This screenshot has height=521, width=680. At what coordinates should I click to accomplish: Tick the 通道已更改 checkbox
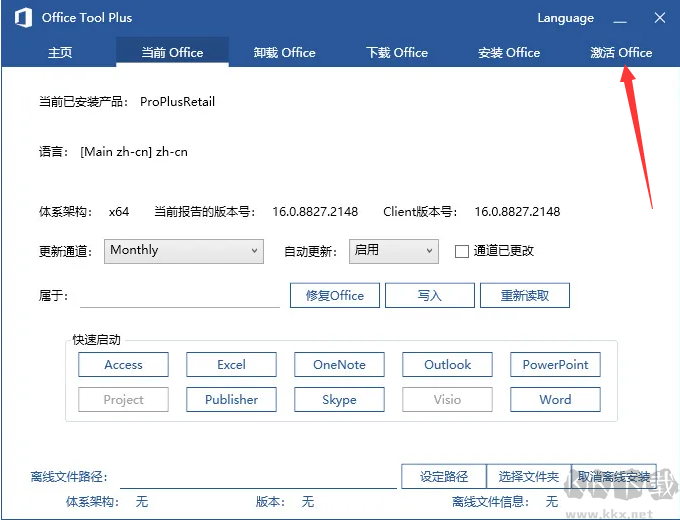[x=461, y=251]
